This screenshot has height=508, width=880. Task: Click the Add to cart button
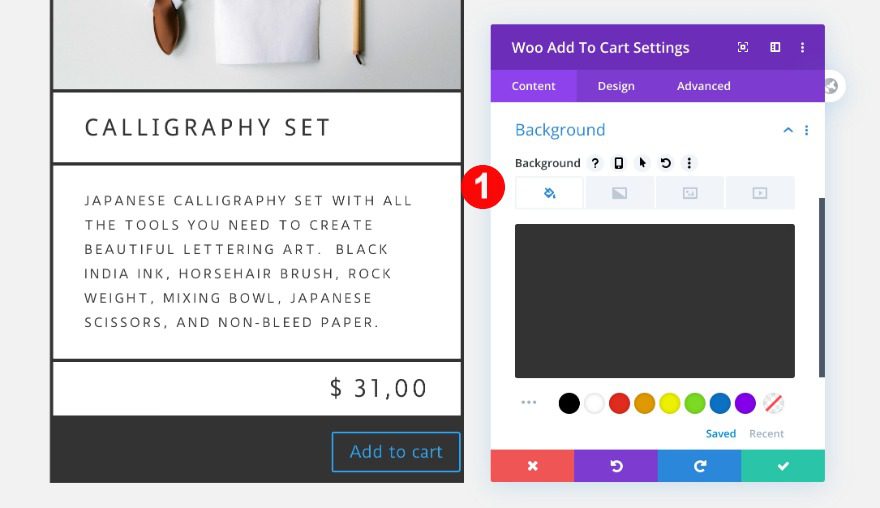(x=396, y=452)
